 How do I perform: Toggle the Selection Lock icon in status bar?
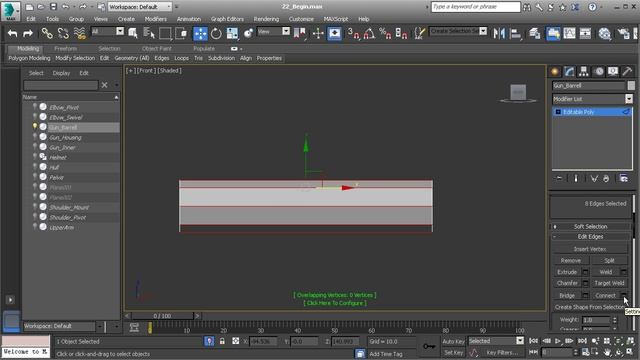pyautogui.click(x=222, y=341)
